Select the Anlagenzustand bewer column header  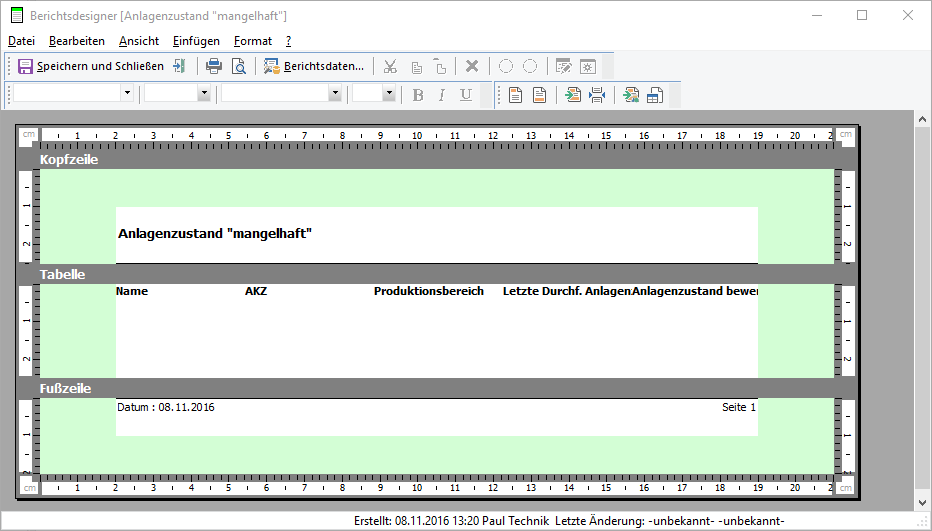click(x=695, y=291)
